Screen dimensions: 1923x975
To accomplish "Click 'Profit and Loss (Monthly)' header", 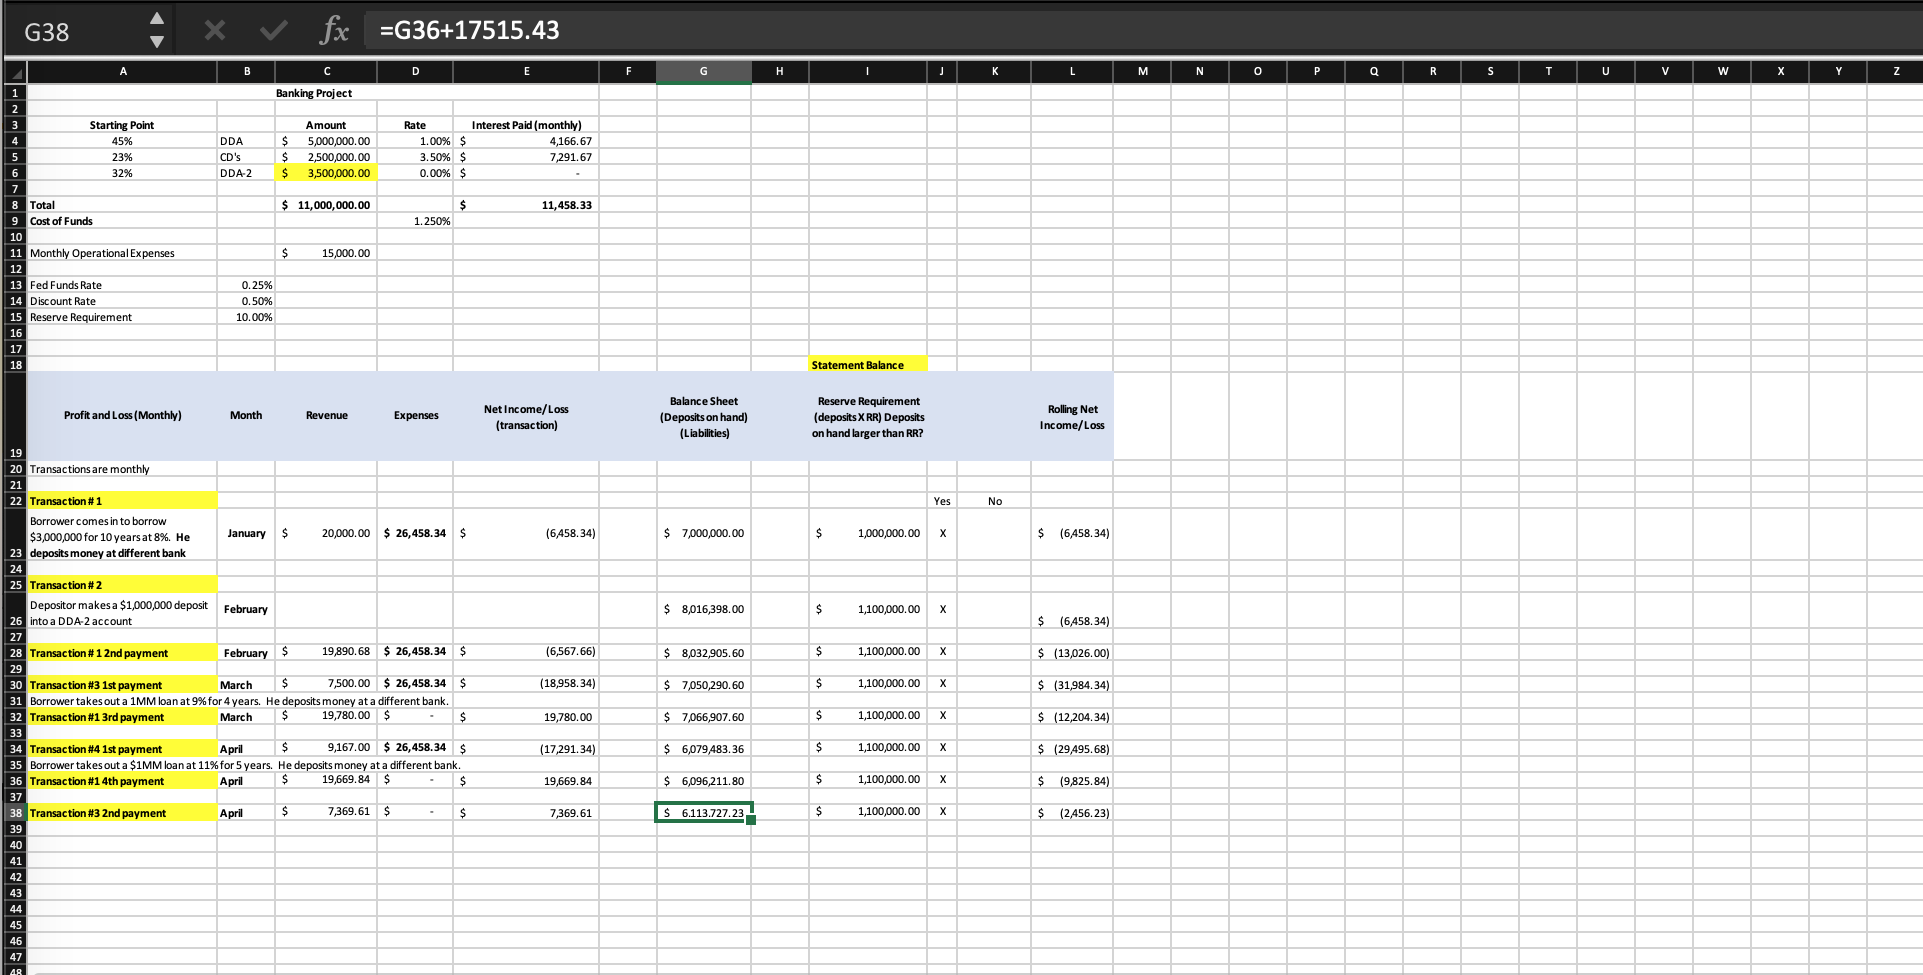I will click(122, 415).
